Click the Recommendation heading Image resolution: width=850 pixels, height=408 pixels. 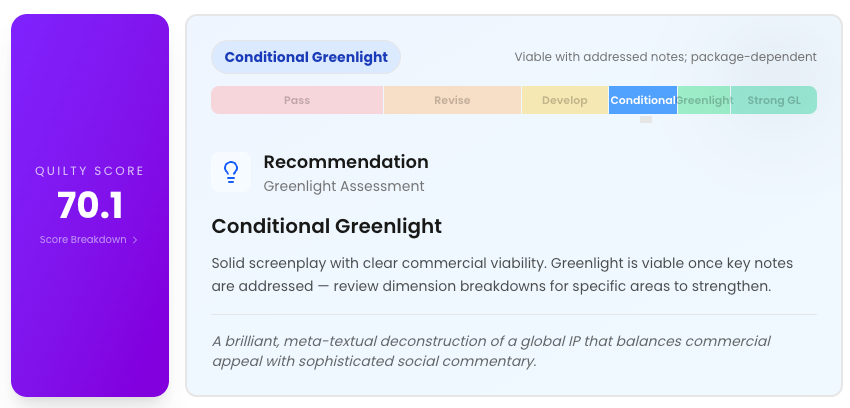coord(346,161)
